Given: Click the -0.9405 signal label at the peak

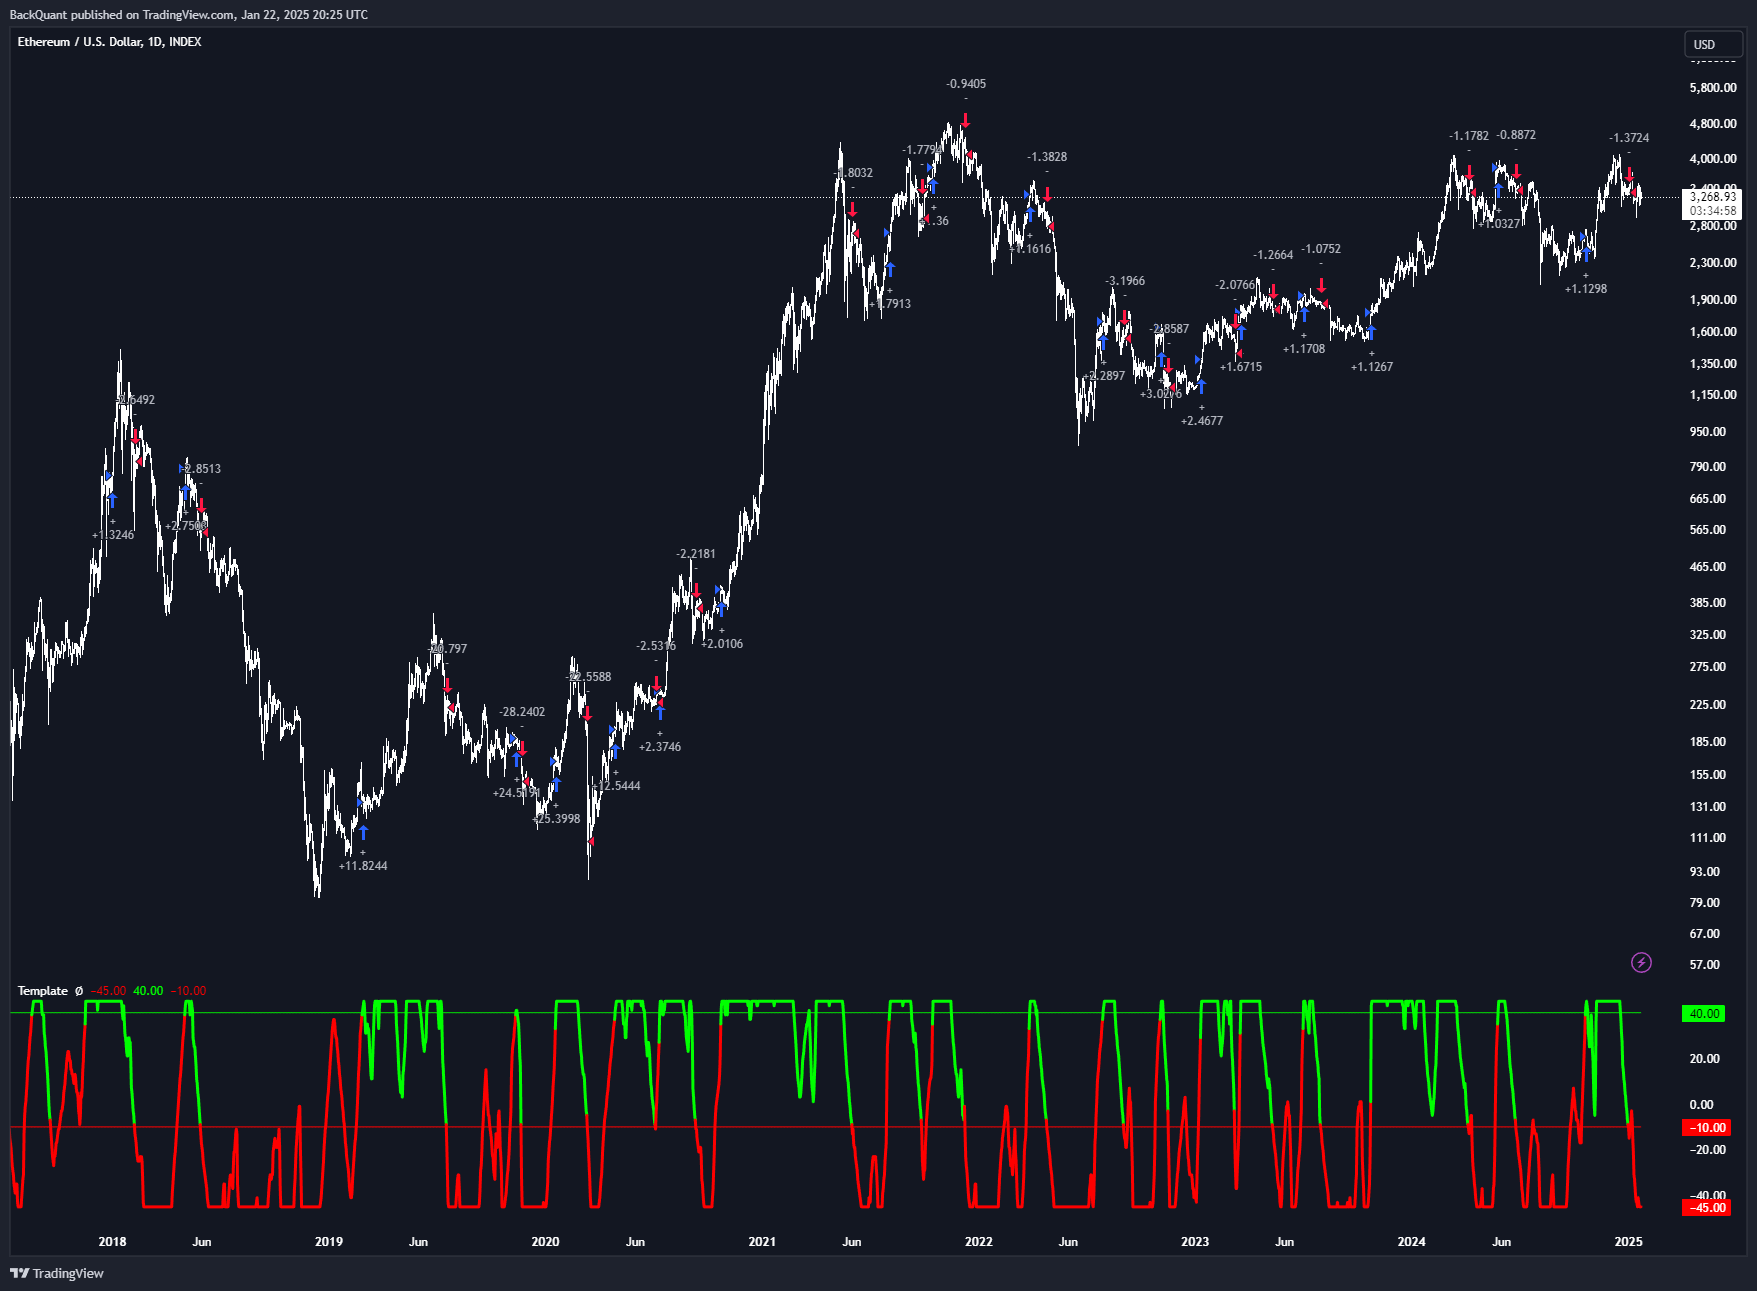Looking at the screenshot, I should point(966,84).
